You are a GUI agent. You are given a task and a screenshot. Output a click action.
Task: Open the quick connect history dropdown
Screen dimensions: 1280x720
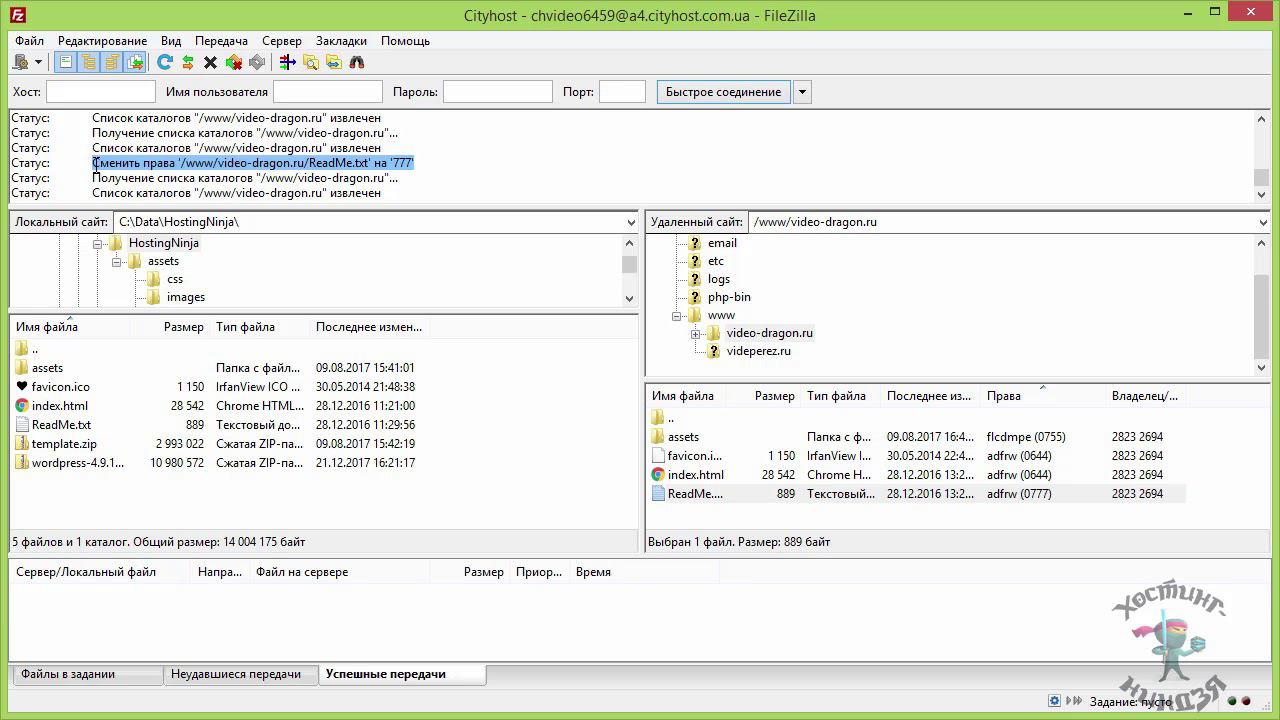pyautogui.click(x=802, y=92)
